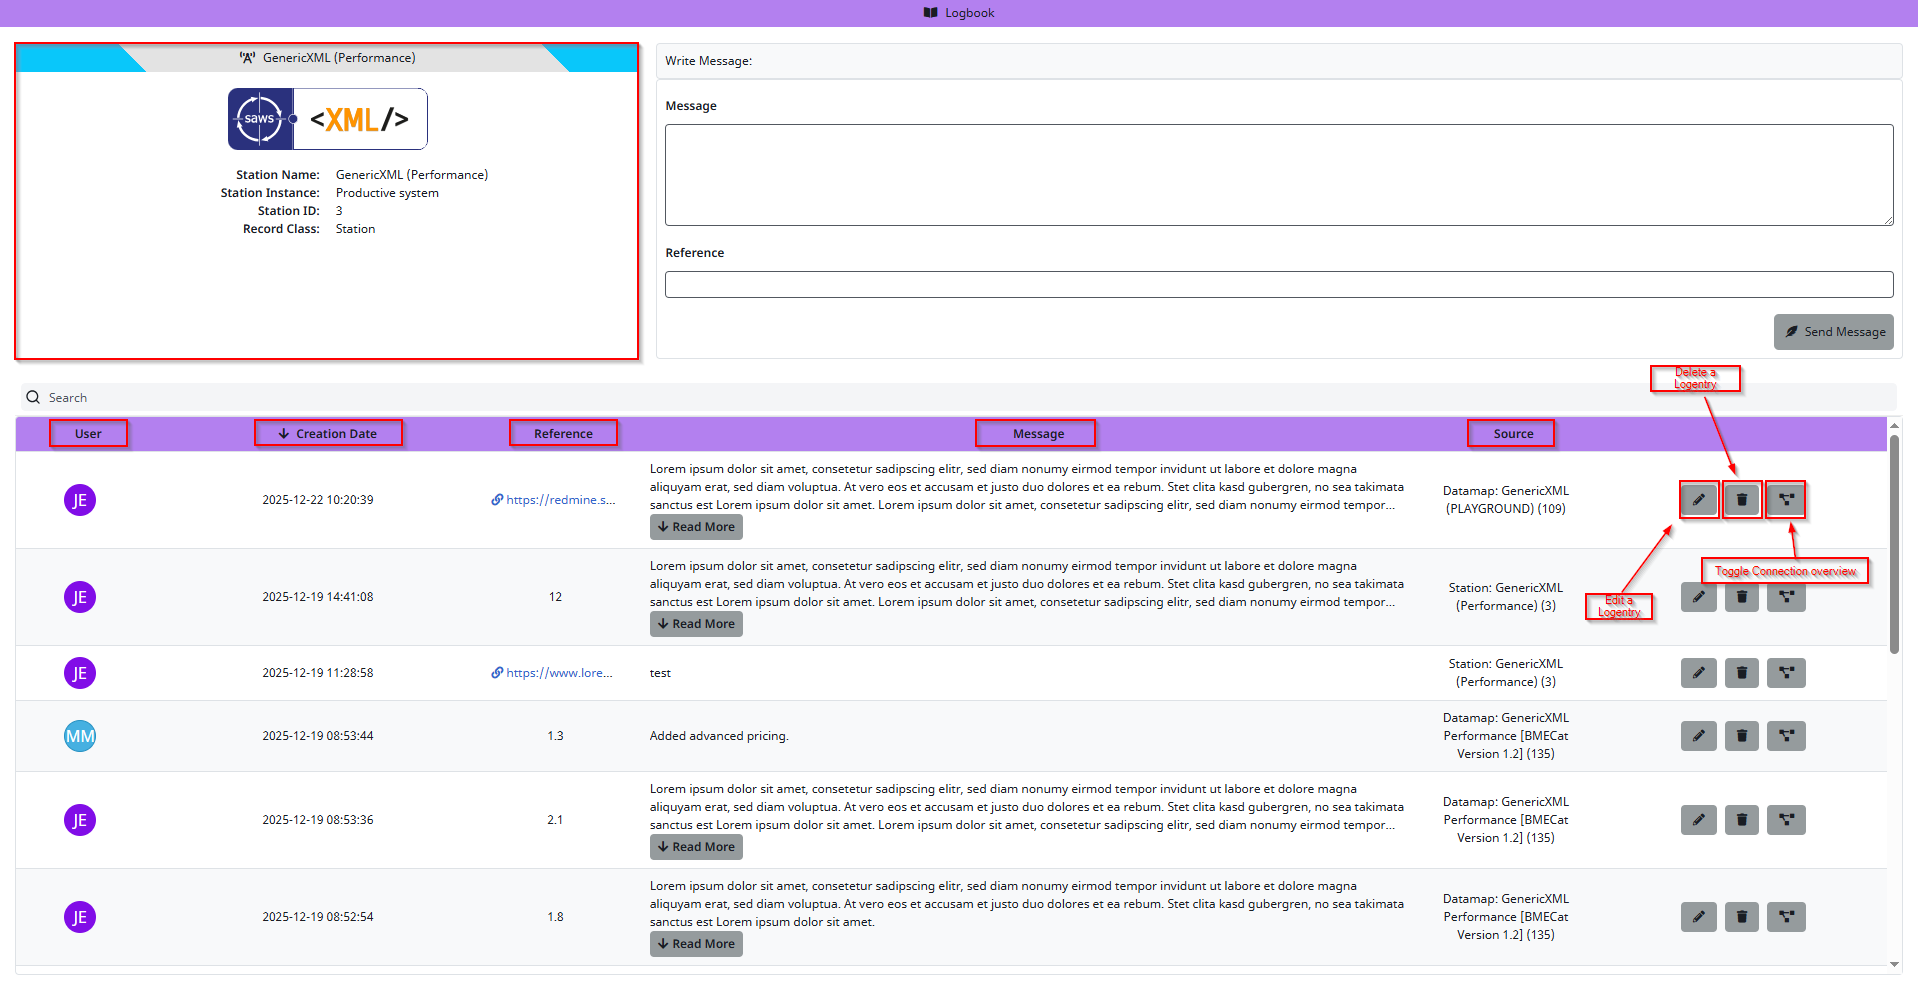Sort table by the User column header
This screenshot has height=987, width=1918.
88,434
